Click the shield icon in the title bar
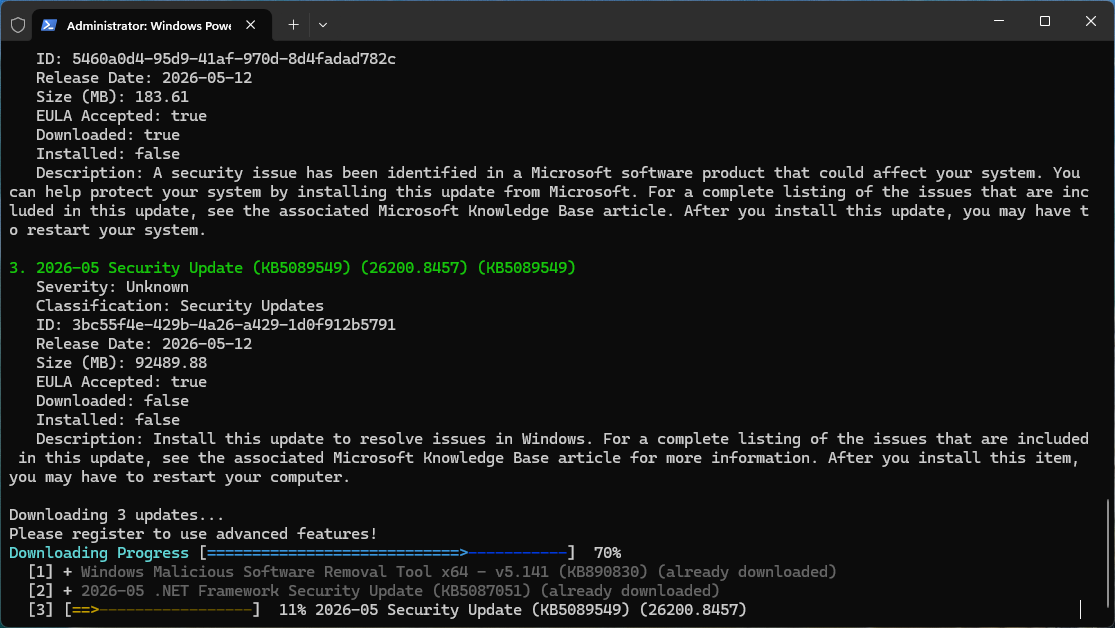Viewport: 1115px width, 628px height. click(18, 25)
